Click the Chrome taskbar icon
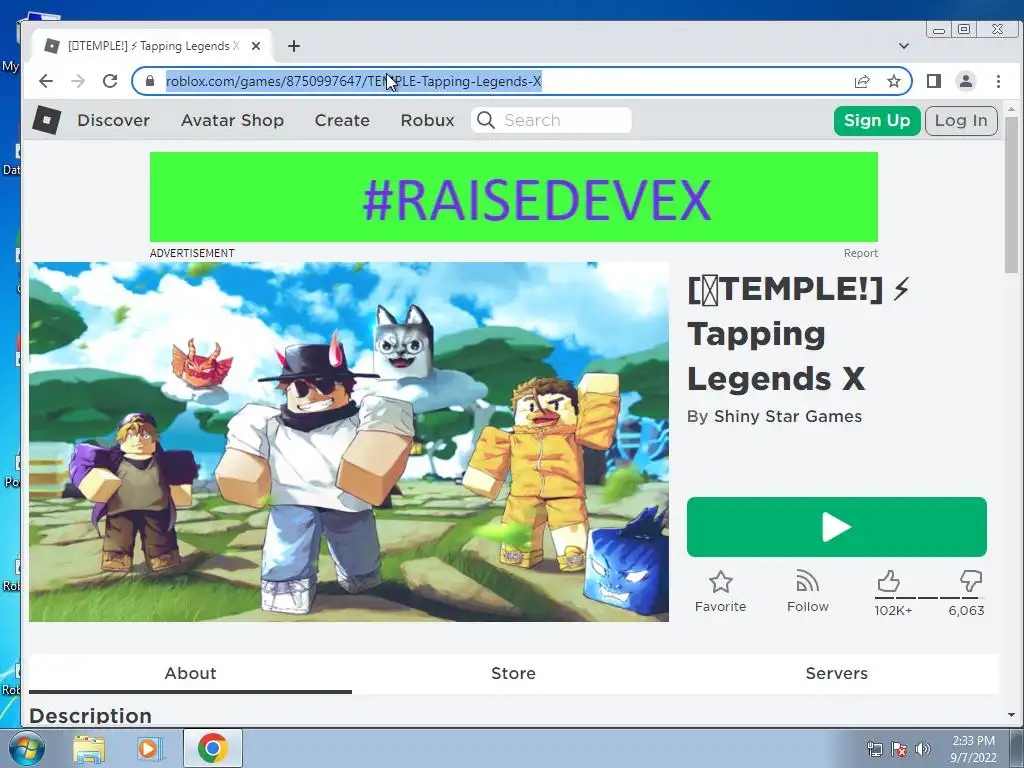This screenshot has height=768, width=1024. click(x=212, y=748)
